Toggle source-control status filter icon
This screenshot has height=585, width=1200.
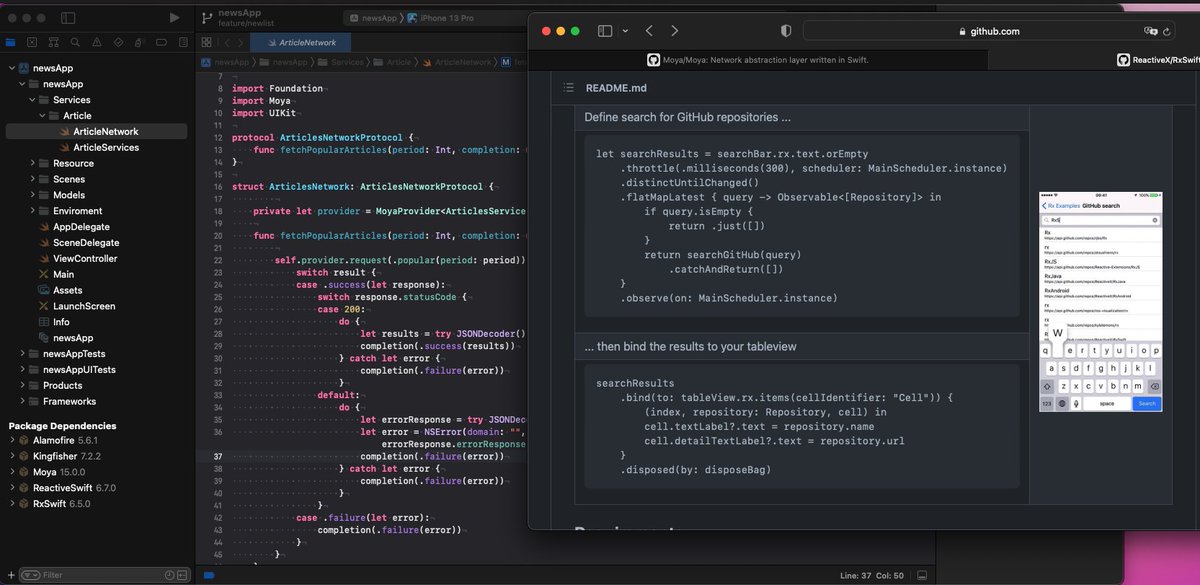[x=182, y=575]
